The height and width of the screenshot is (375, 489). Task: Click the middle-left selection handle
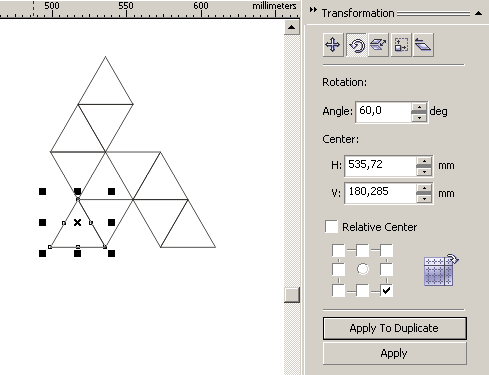[42, 222]
